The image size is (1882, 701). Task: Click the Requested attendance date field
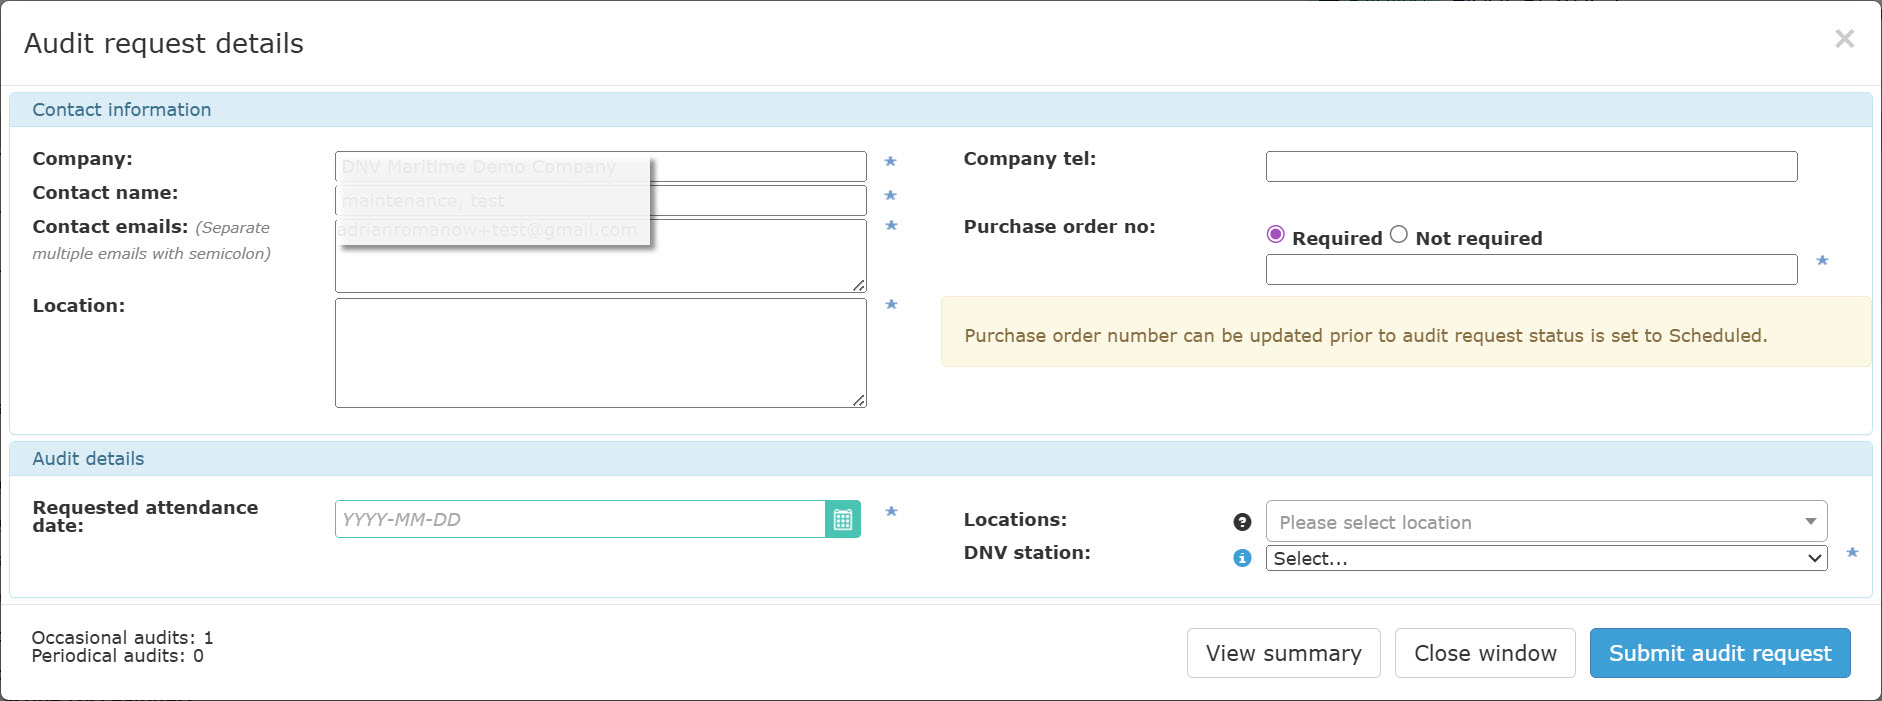pyautogui.click(x=580, y=519)
